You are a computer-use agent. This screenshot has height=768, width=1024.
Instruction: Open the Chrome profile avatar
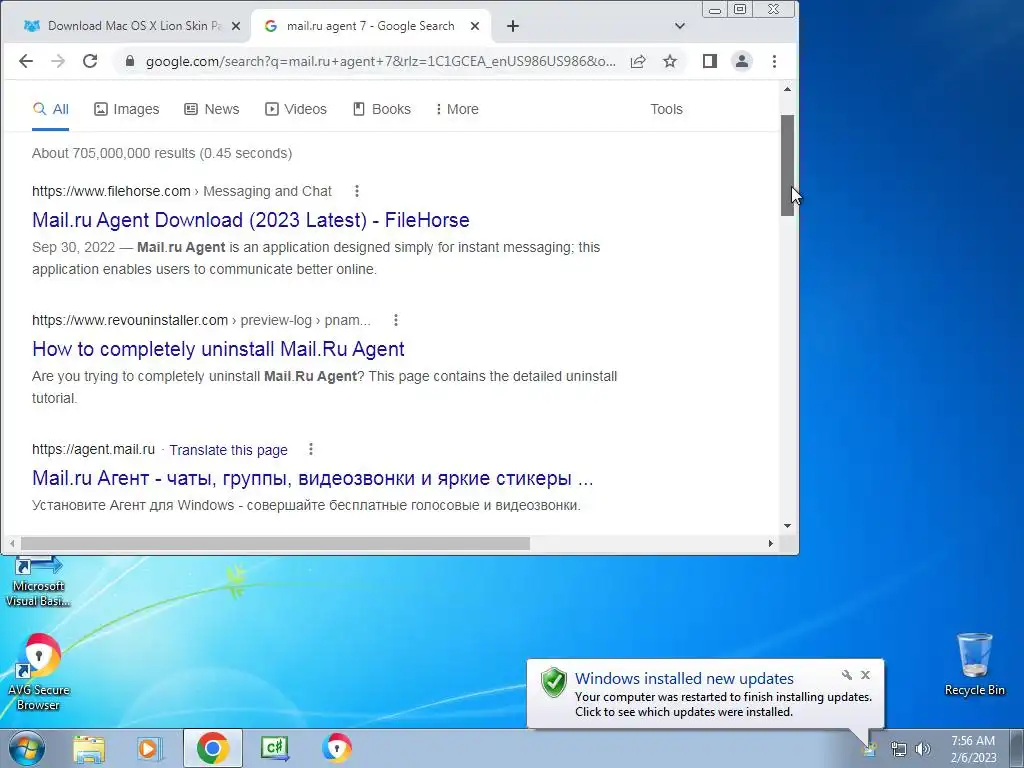click(742, 61)
